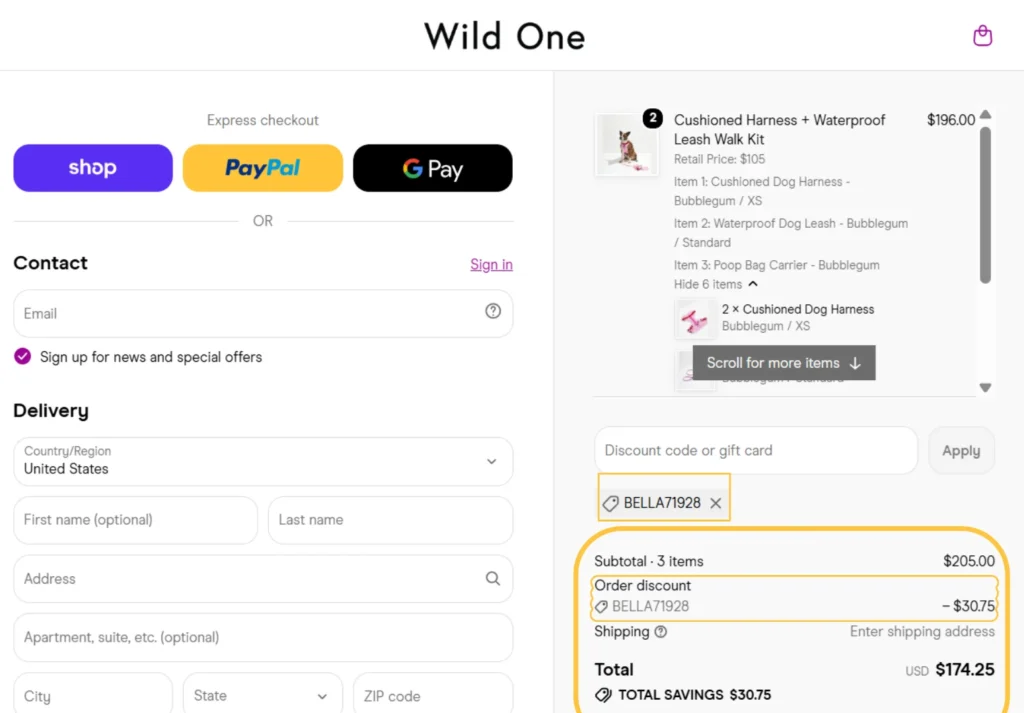This screenshot has height=713, width=1024.
Task: Click the Discount code or gift card field
Action: [x=756, y=451]
